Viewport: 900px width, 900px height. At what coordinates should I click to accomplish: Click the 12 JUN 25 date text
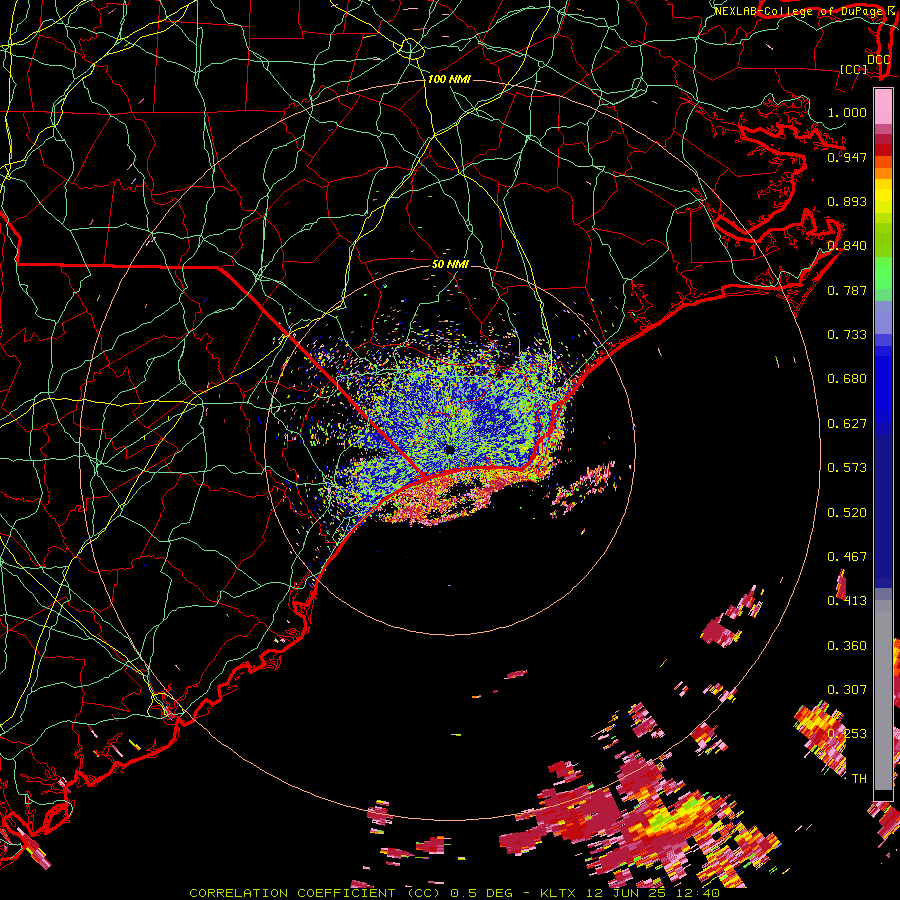[628, 893]
